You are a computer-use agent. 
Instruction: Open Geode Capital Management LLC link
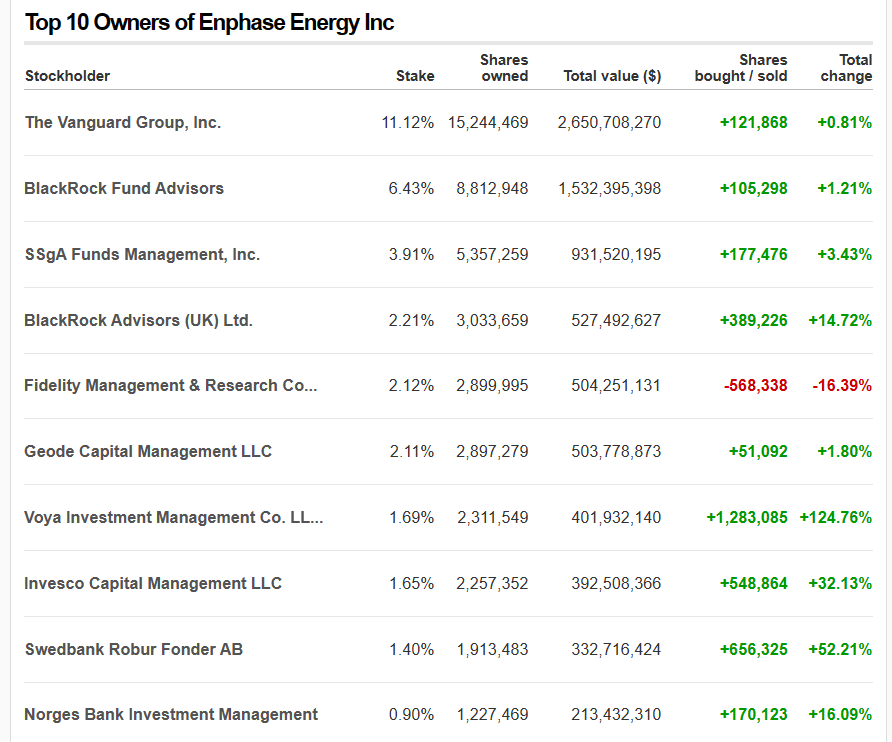(148, 451)
